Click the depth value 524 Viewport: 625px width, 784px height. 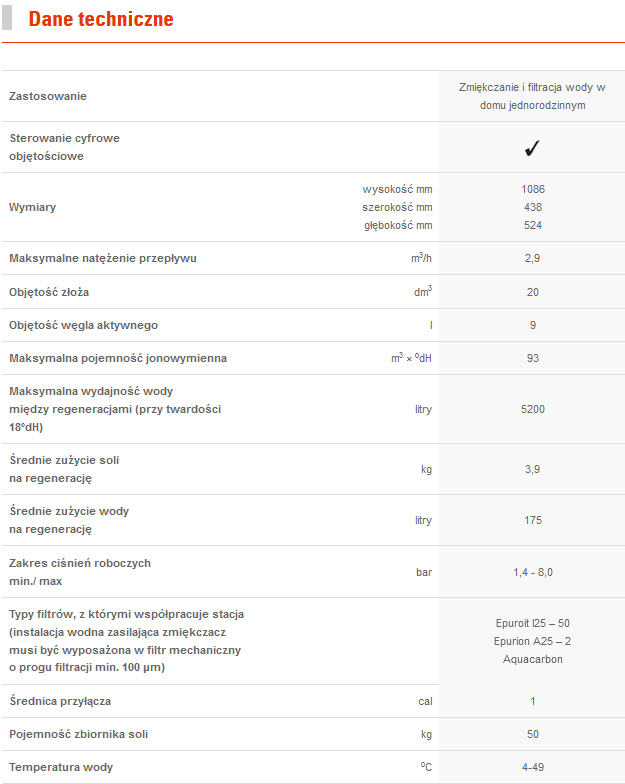[x=532, y=225]
